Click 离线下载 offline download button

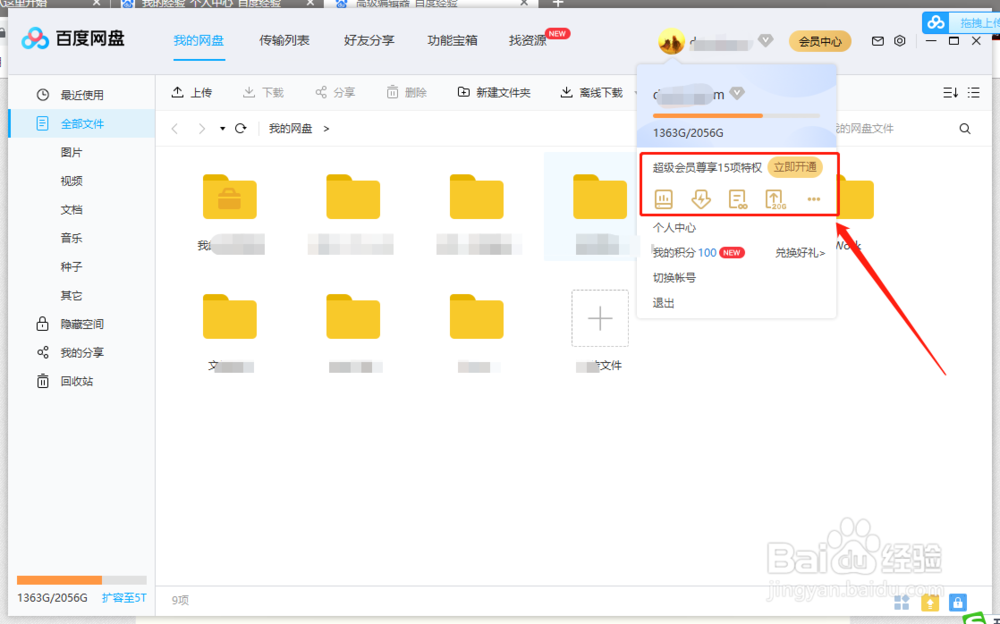[x=591, y=93]
